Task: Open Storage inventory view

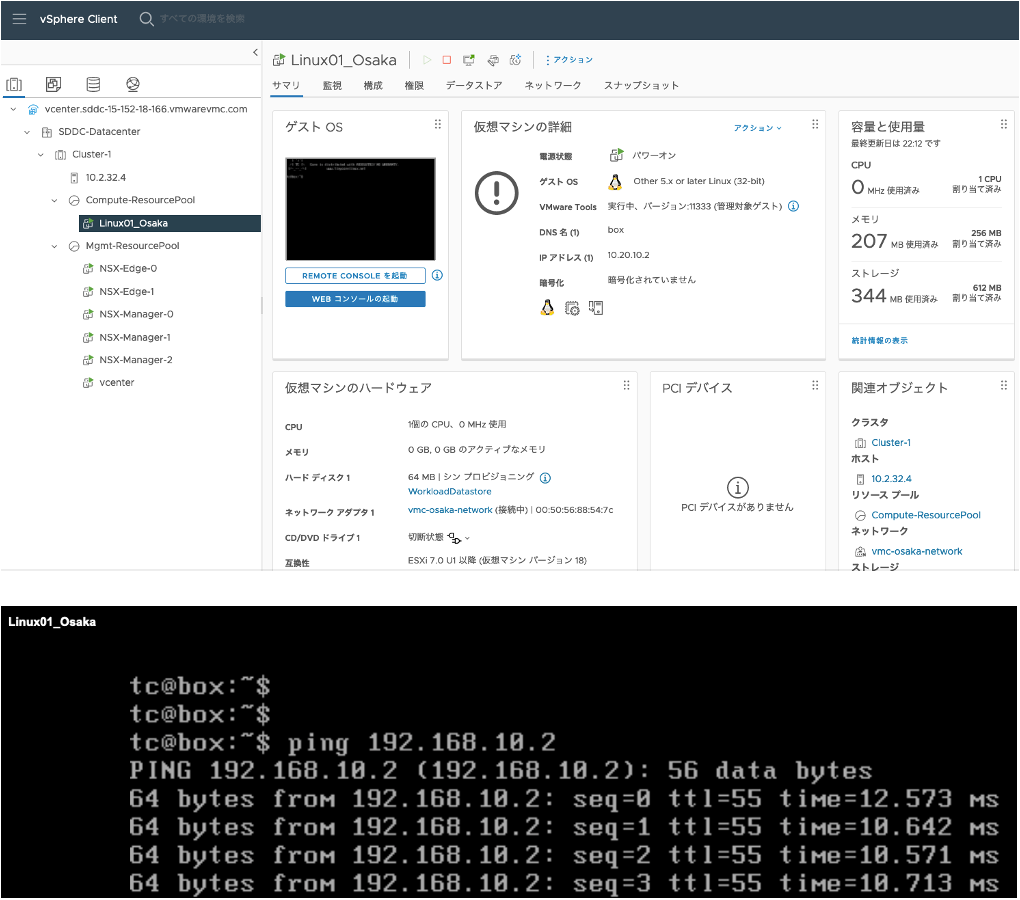Action: point(93,84)
